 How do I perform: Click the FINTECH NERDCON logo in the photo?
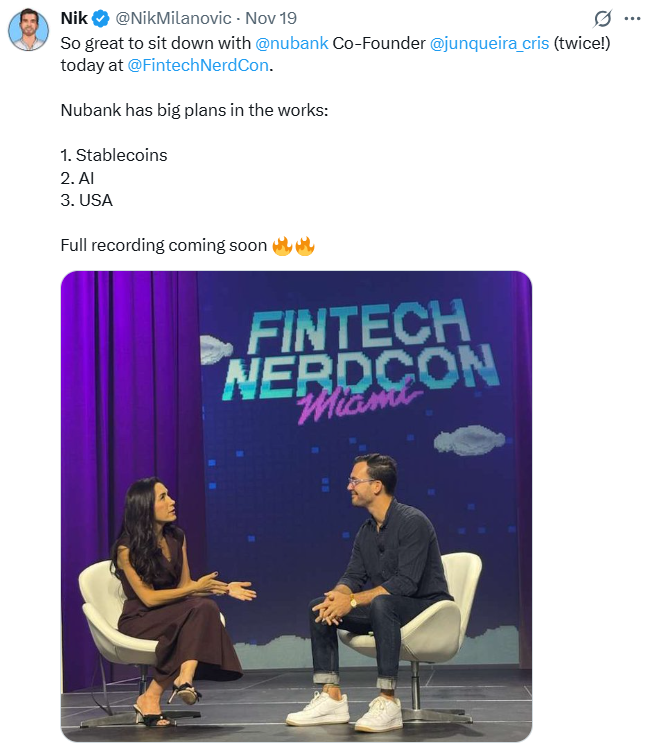[361, 351]
